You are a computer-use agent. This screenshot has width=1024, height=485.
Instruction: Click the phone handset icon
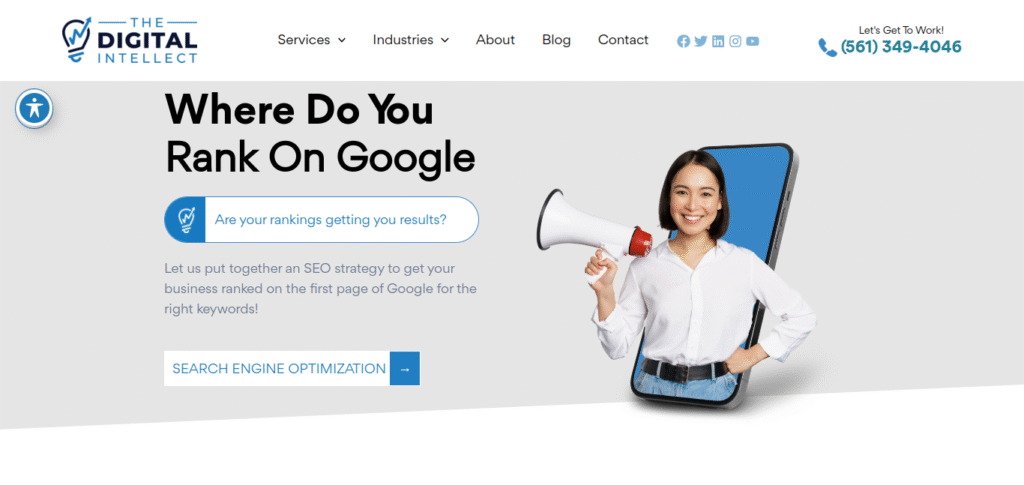click(827, 48)
